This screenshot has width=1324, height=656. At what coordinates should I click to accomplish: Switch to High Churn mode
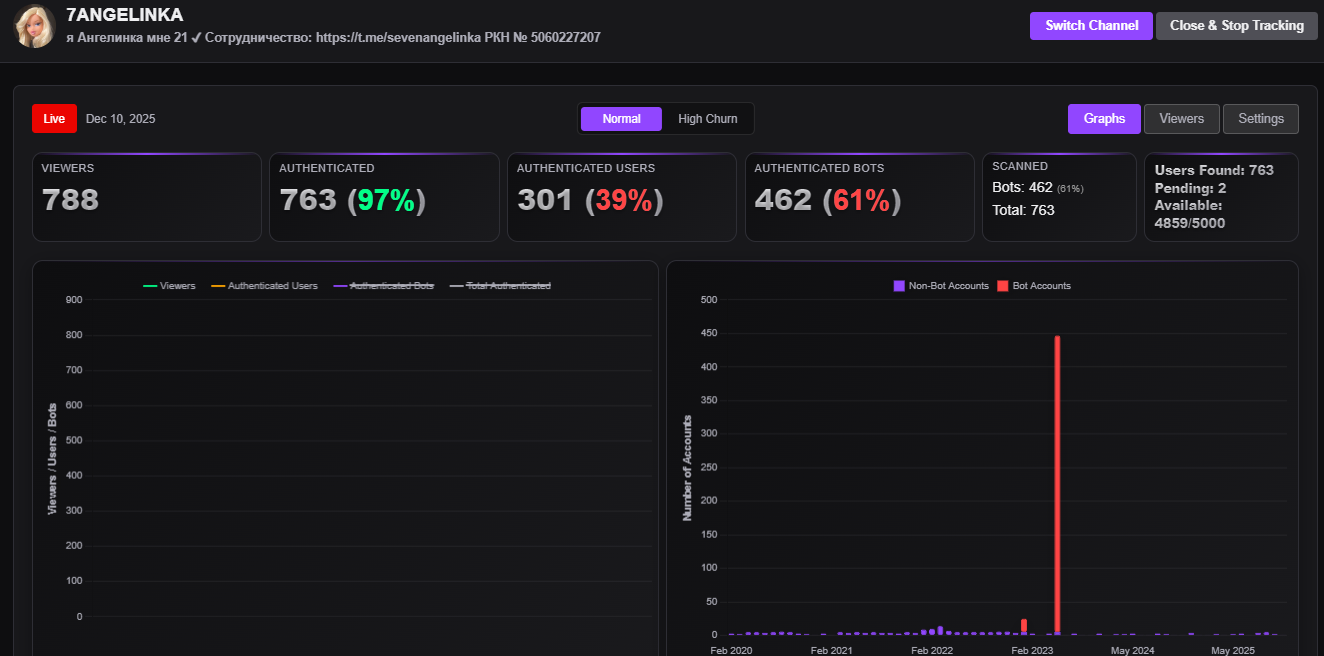click(x=708, y=119)
